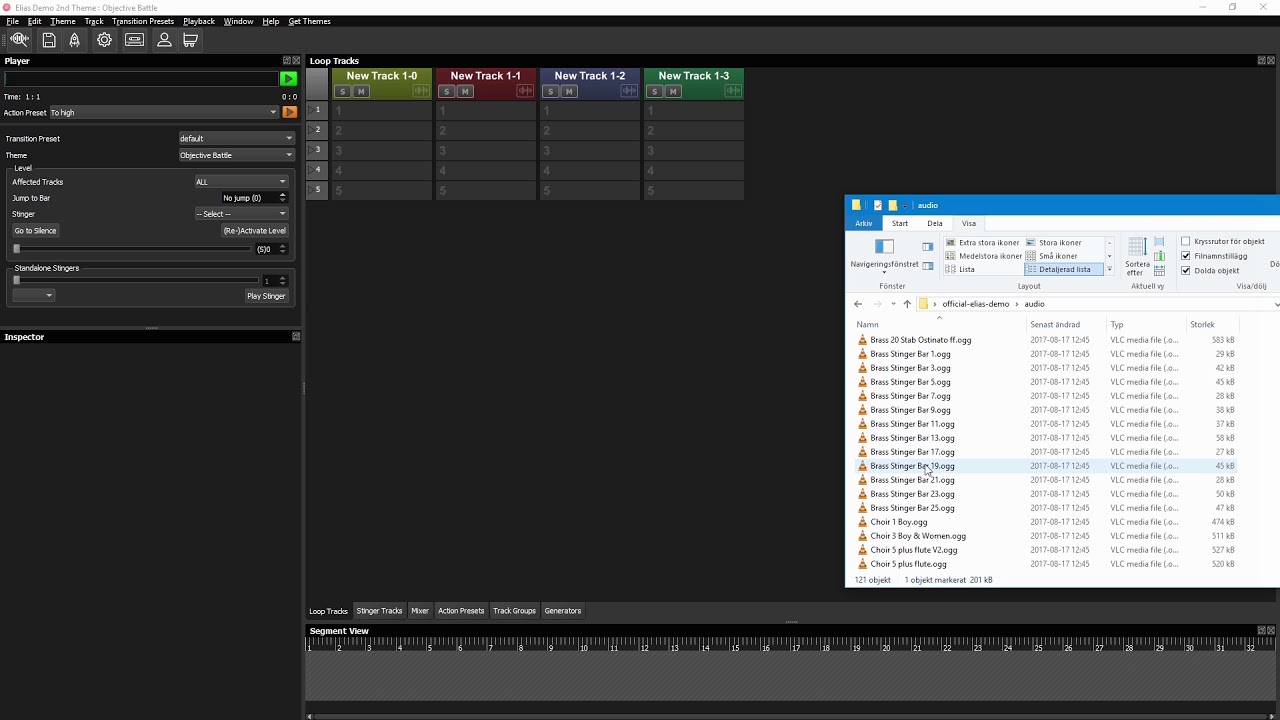Screen dimensions: 1280x720
Task: Solo New Track 1-2
Action: tap(551, 92)
